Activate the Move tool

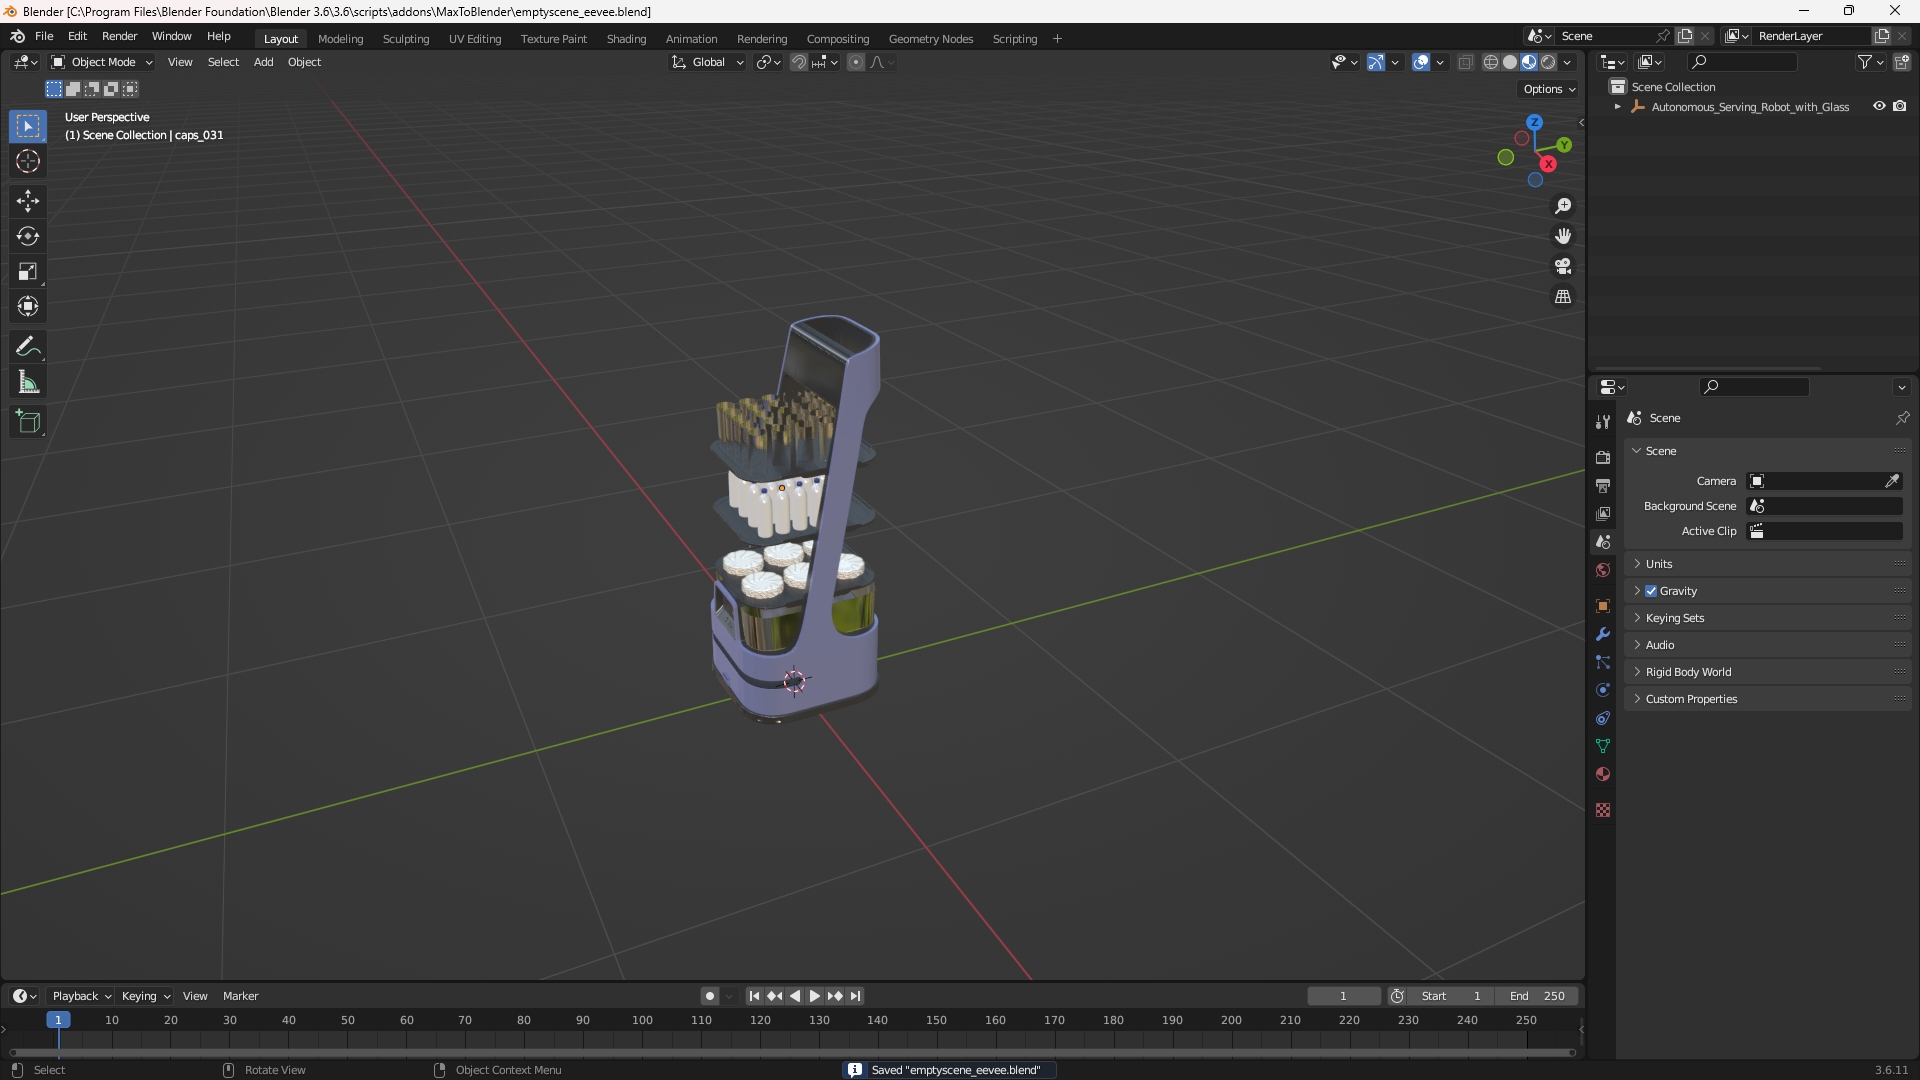click(x=28, y=201)
